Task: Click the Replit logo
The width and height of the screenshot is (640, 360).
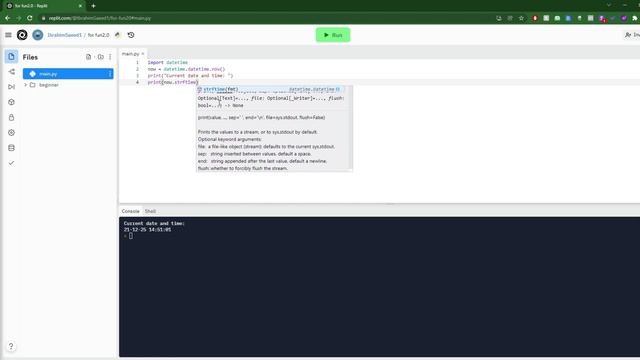Action: [x=22, y=35]
